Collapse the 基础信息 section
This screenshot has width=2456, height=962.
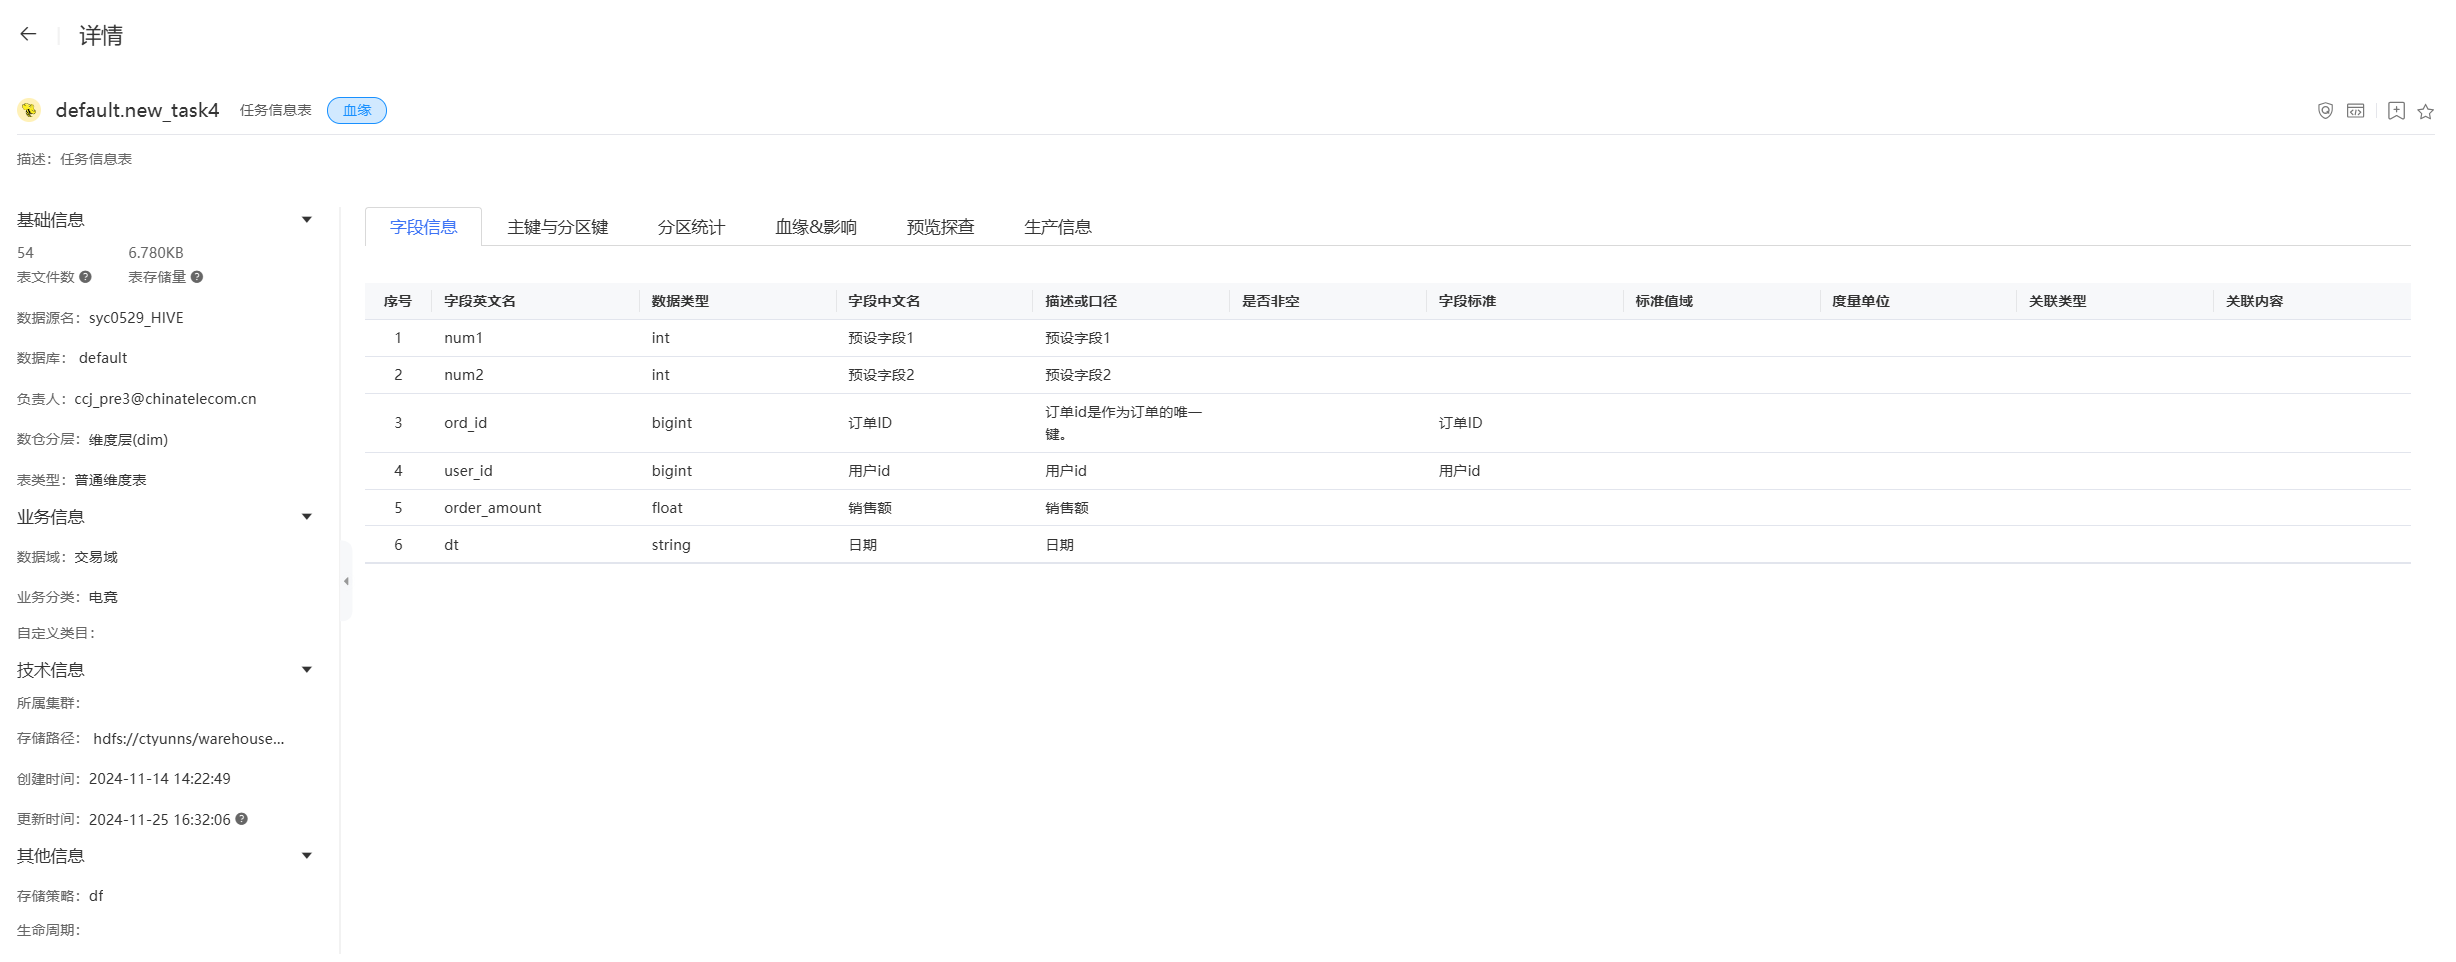307,220
